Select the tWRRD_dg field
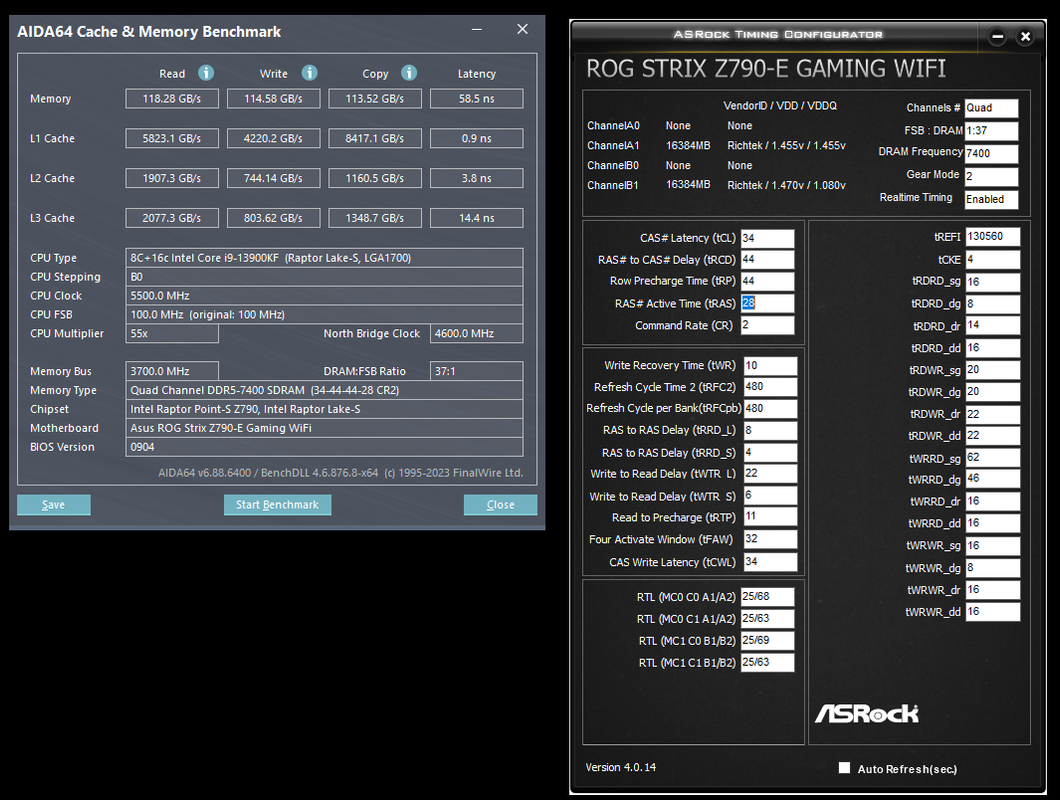Screen dimensions: 1060x800 (x=992, y=479)
